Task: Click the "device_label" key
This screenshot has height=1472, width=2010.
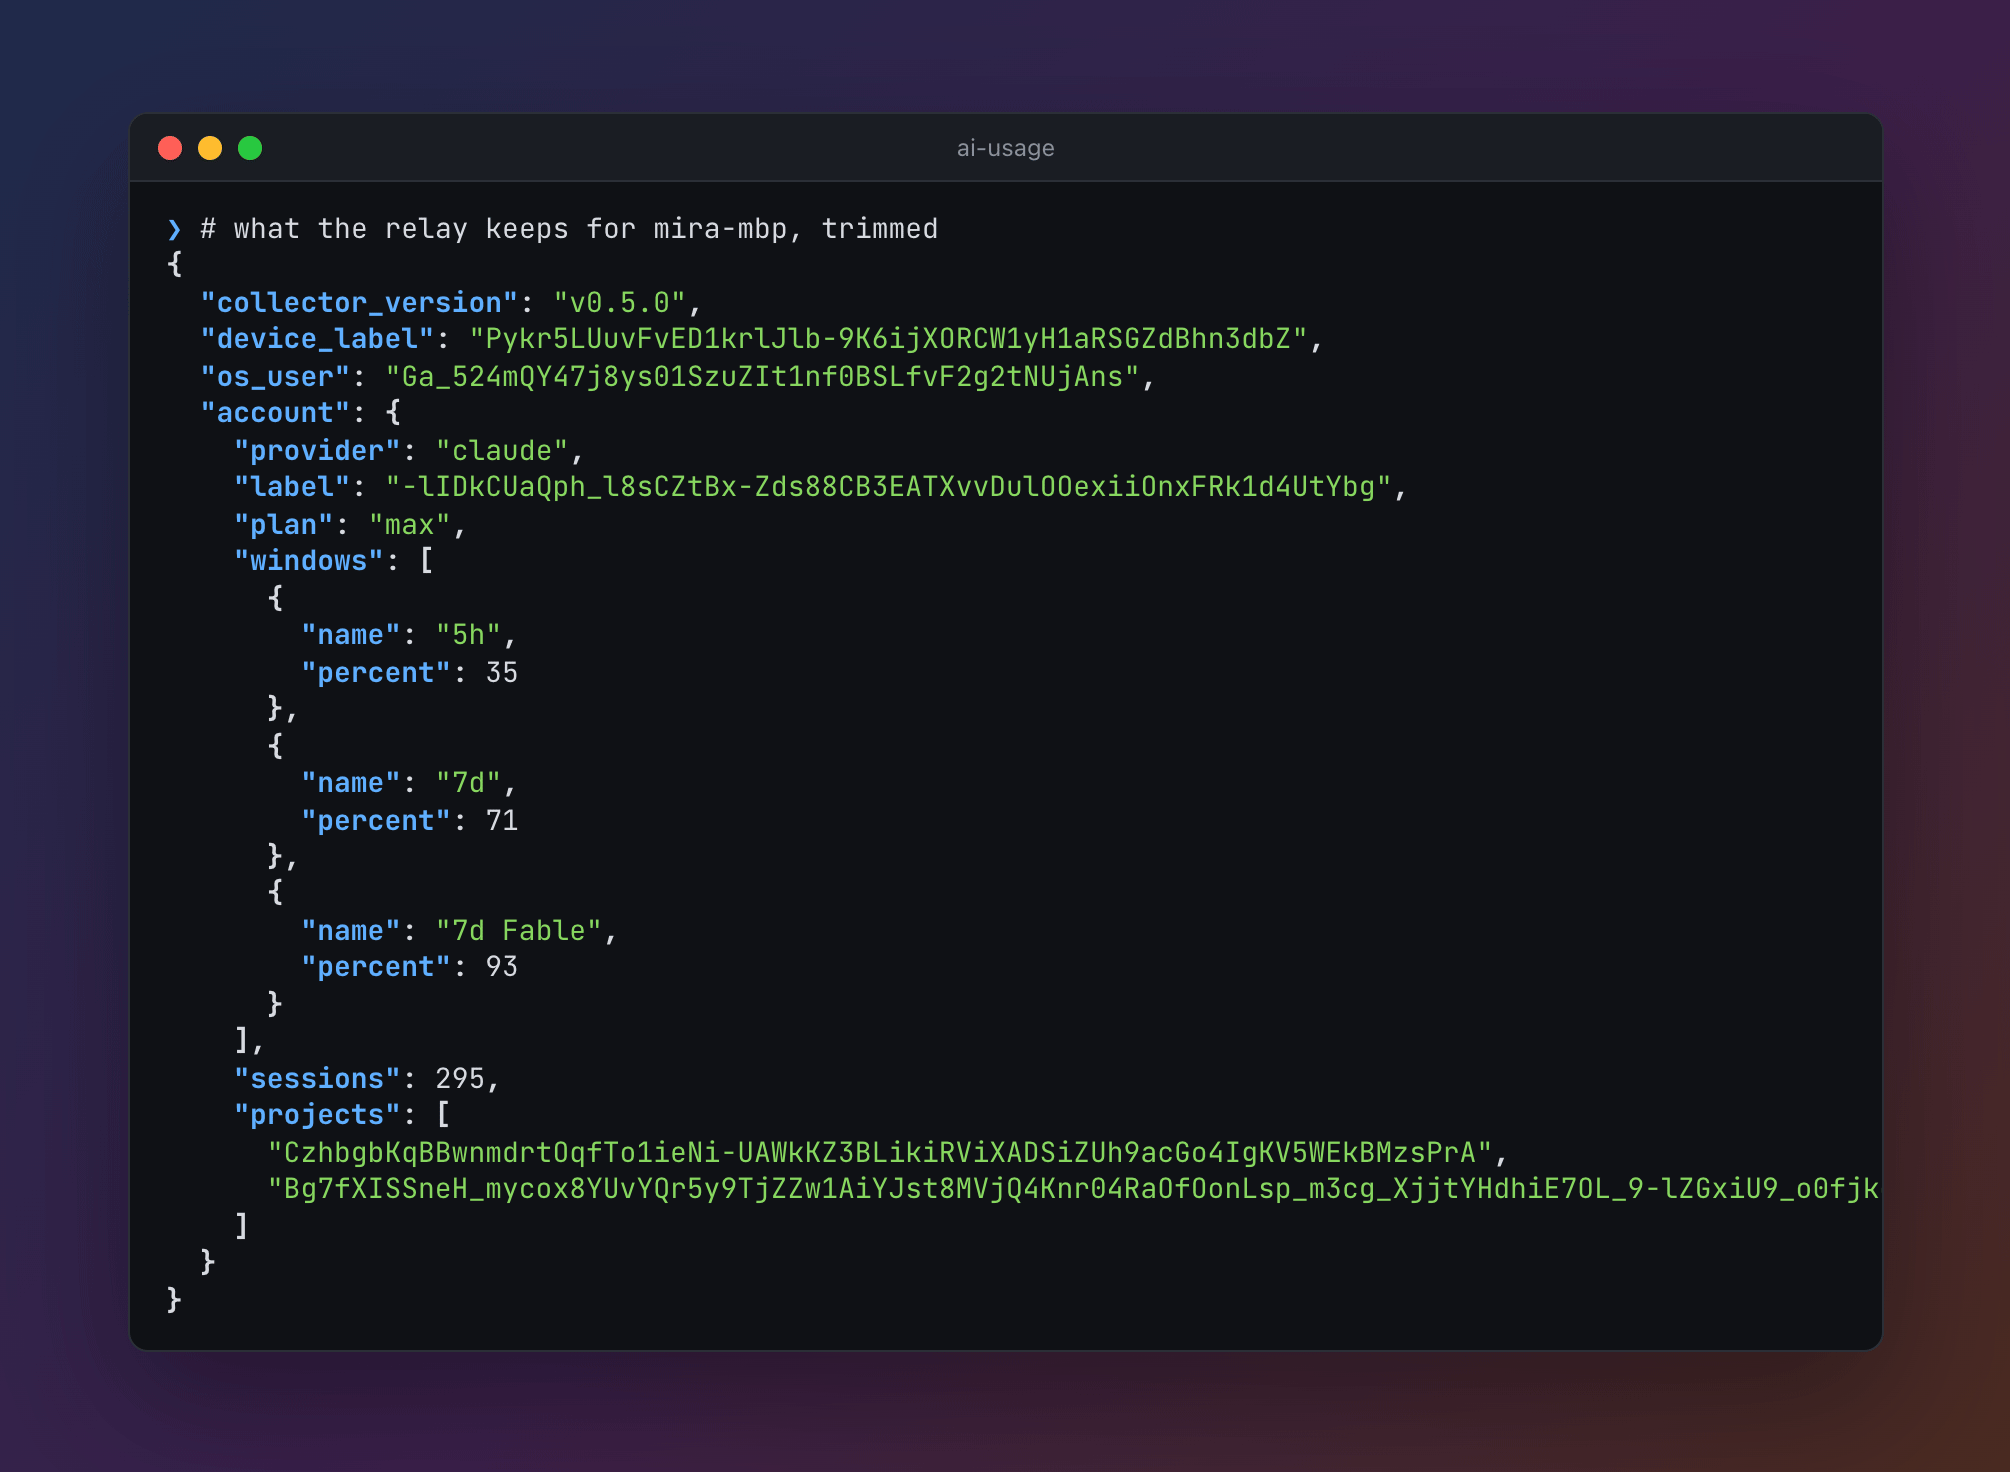Action: pos(317,339)
